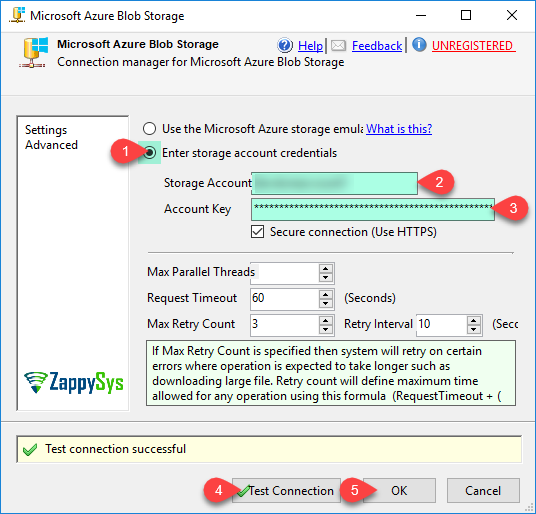Click the blue info icon beside UNREGISTERED

point(419,45)
